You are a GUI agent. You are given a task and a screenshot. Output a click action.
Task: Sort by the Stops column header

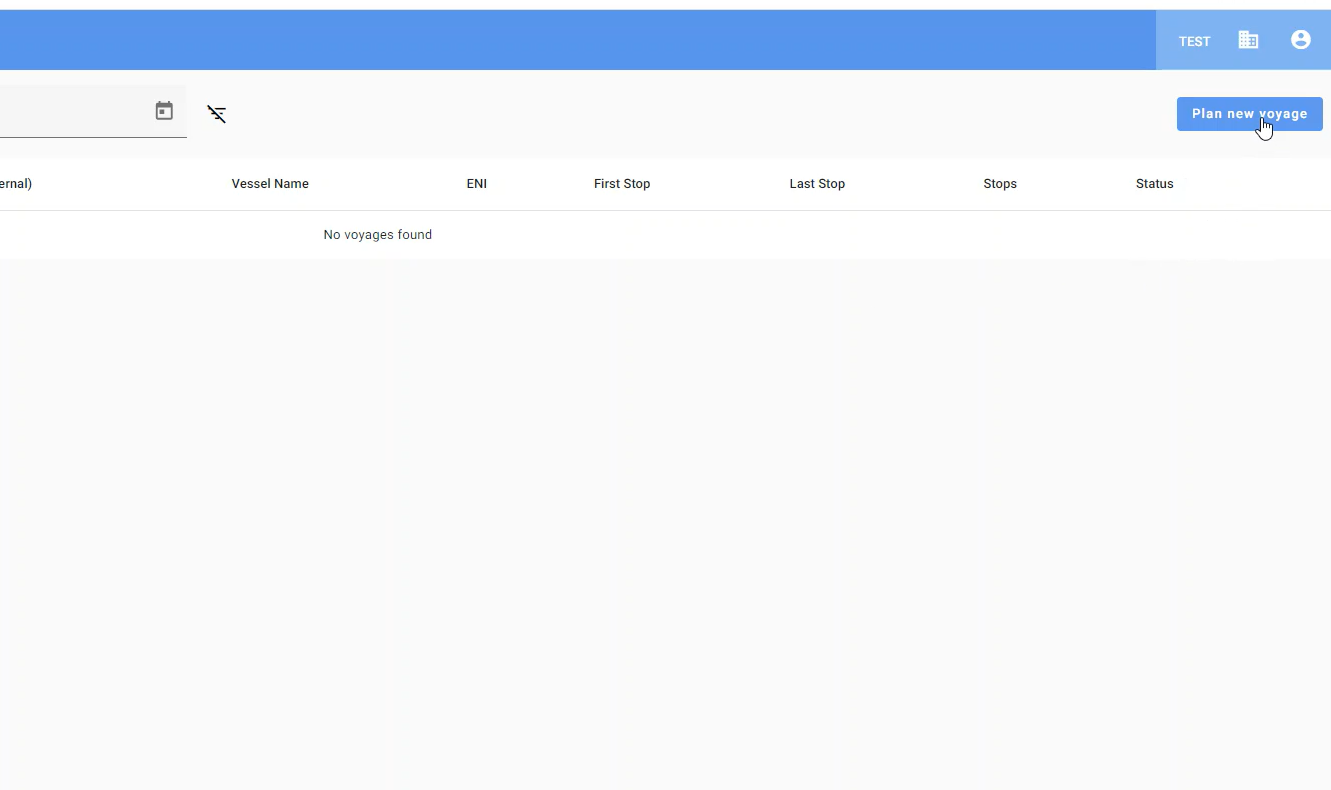(x=999, y=184)
